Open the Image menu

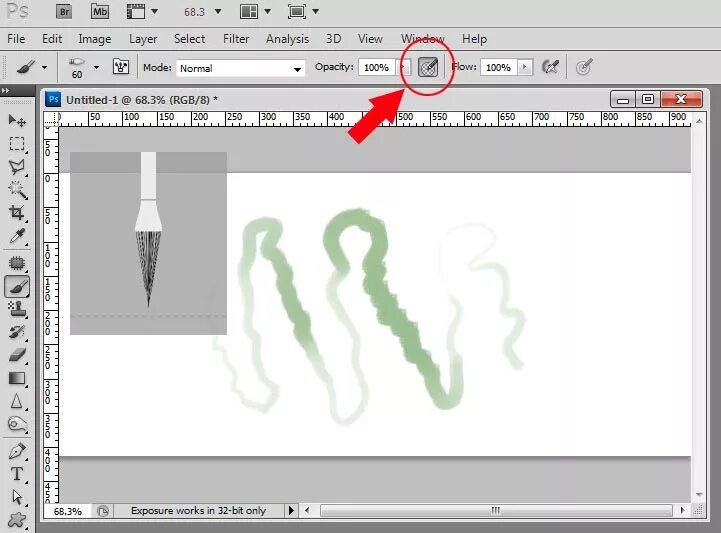(95, 39)
